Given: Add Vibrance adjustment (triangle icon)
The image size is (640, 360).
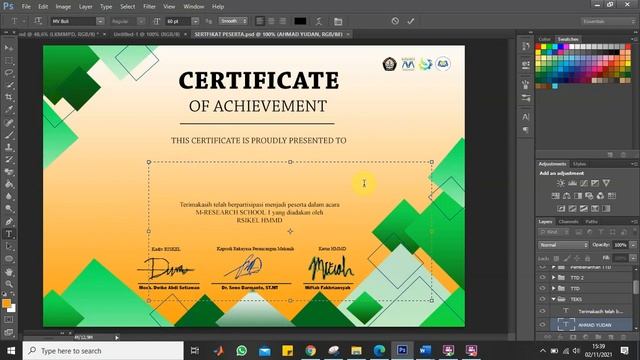Looking at the screenshot, I should (606, 183).
